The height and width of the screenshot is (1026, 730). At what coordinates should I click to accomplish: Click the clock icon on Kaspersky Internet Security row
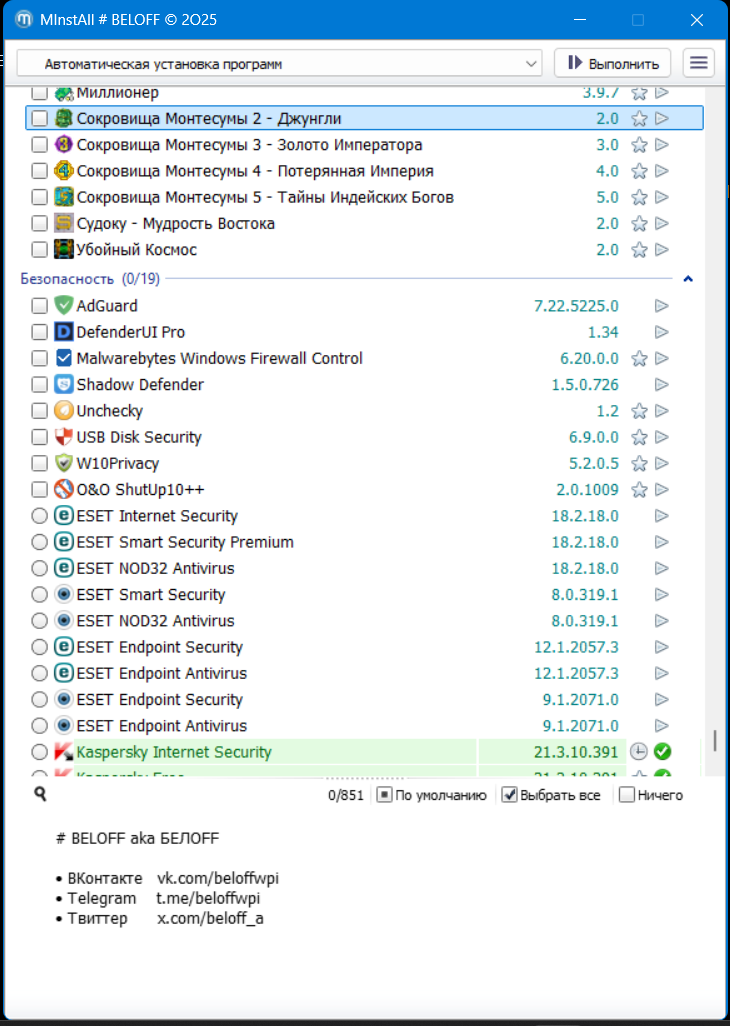(639, 752)
